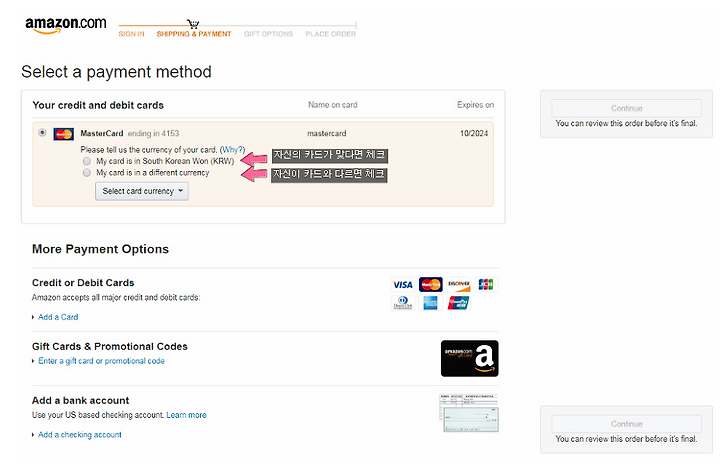Click the Select a payment method heading
720x465 pixels.
click(x=116, y=72)
